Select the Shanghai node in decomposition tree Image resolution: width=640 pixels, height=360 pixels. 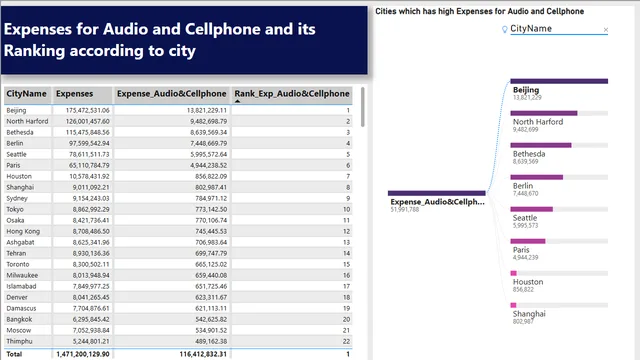coord(559,313)
